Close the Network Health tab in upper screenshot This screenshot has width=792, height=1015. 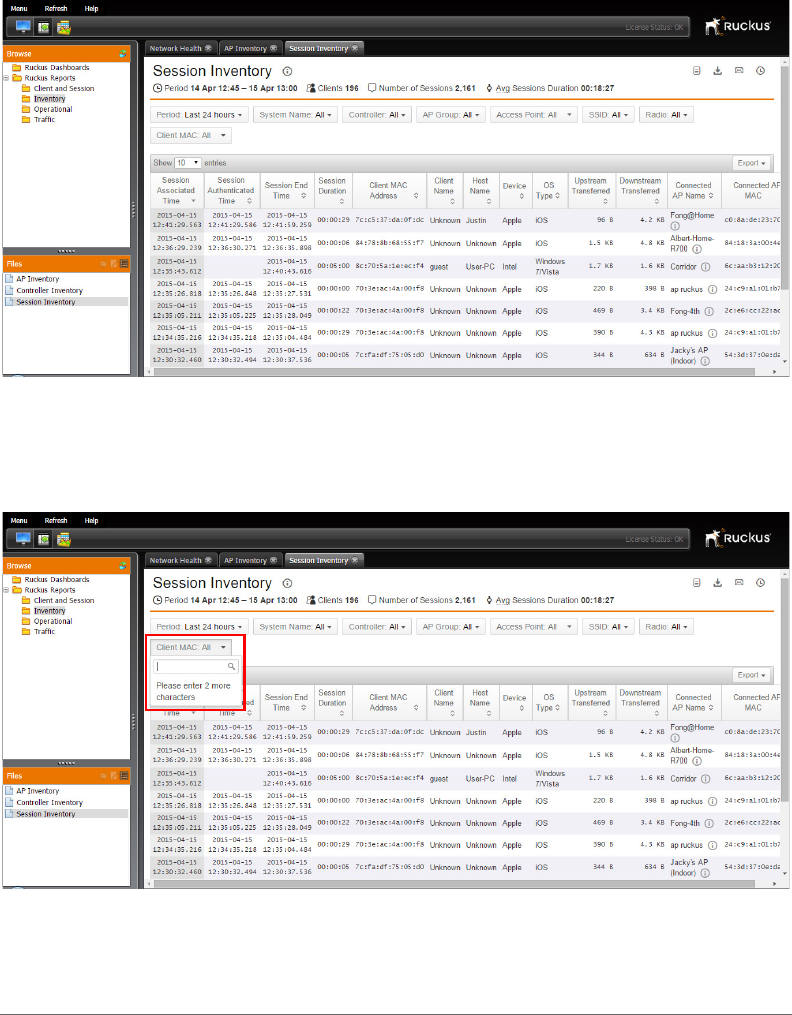pyautogui.click(x=208, y=49)
